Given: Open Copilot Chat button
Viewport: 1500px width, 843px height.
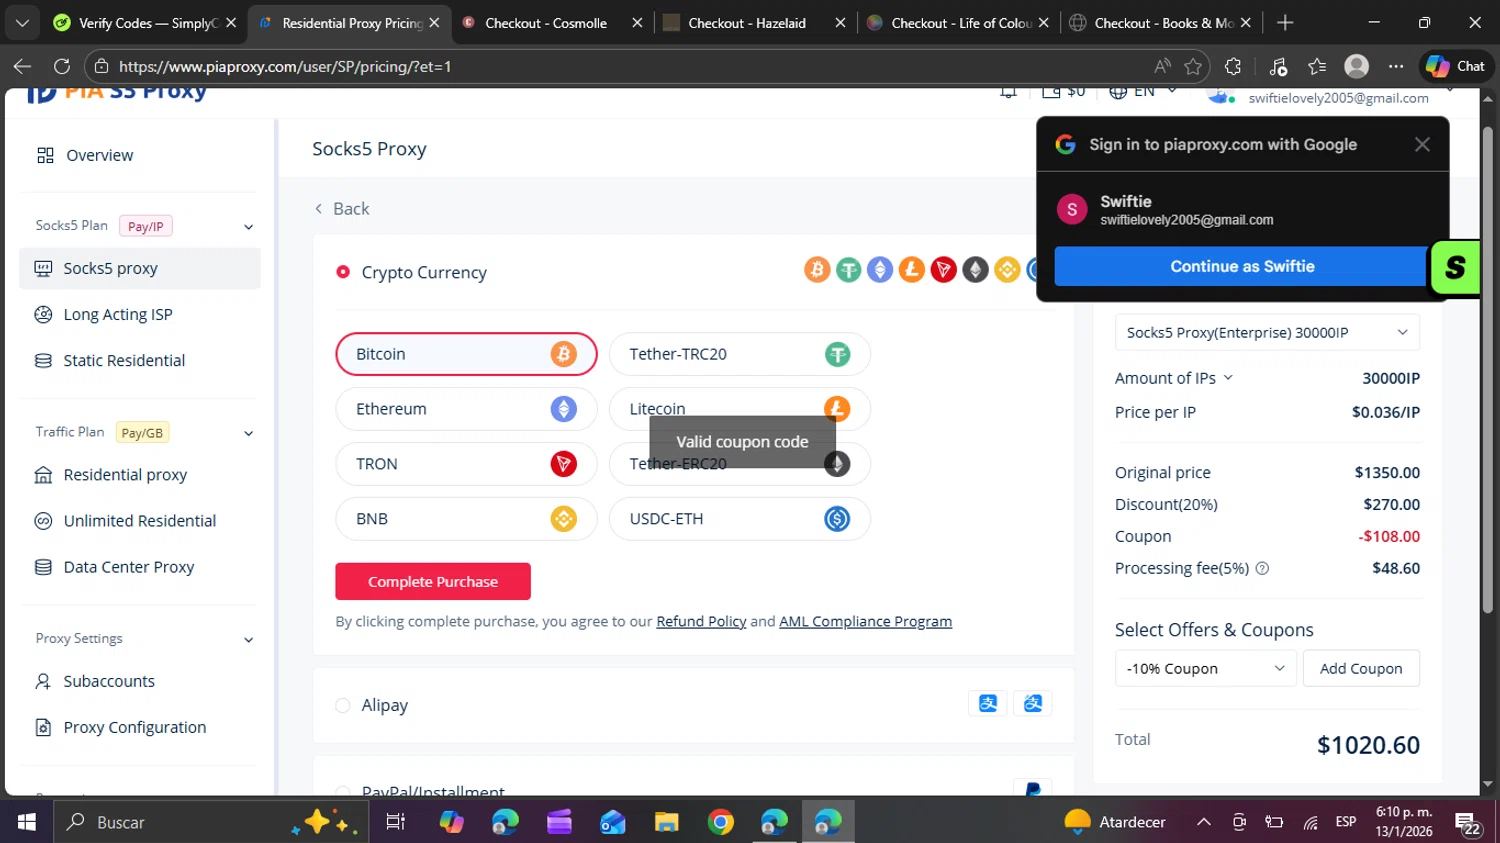Looking at the screenshot, I should click(x=1455, y=66).
